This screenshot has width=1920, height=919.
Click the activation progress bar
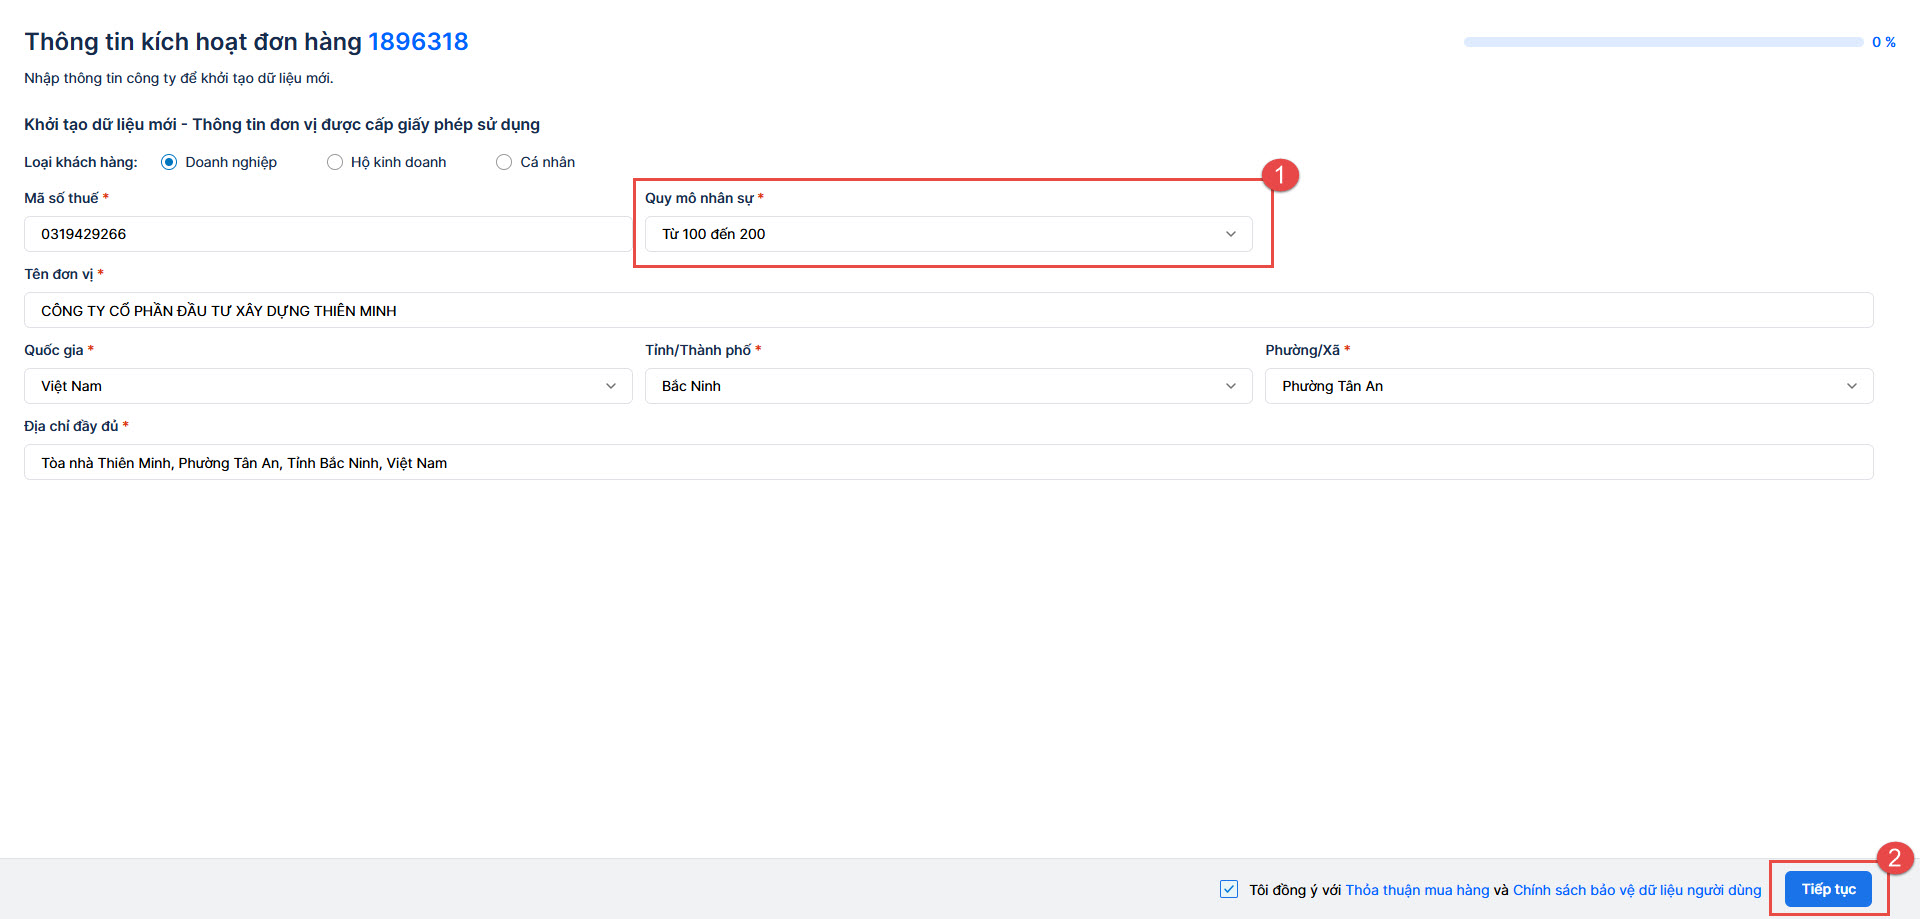click(x=1663, y=42)
